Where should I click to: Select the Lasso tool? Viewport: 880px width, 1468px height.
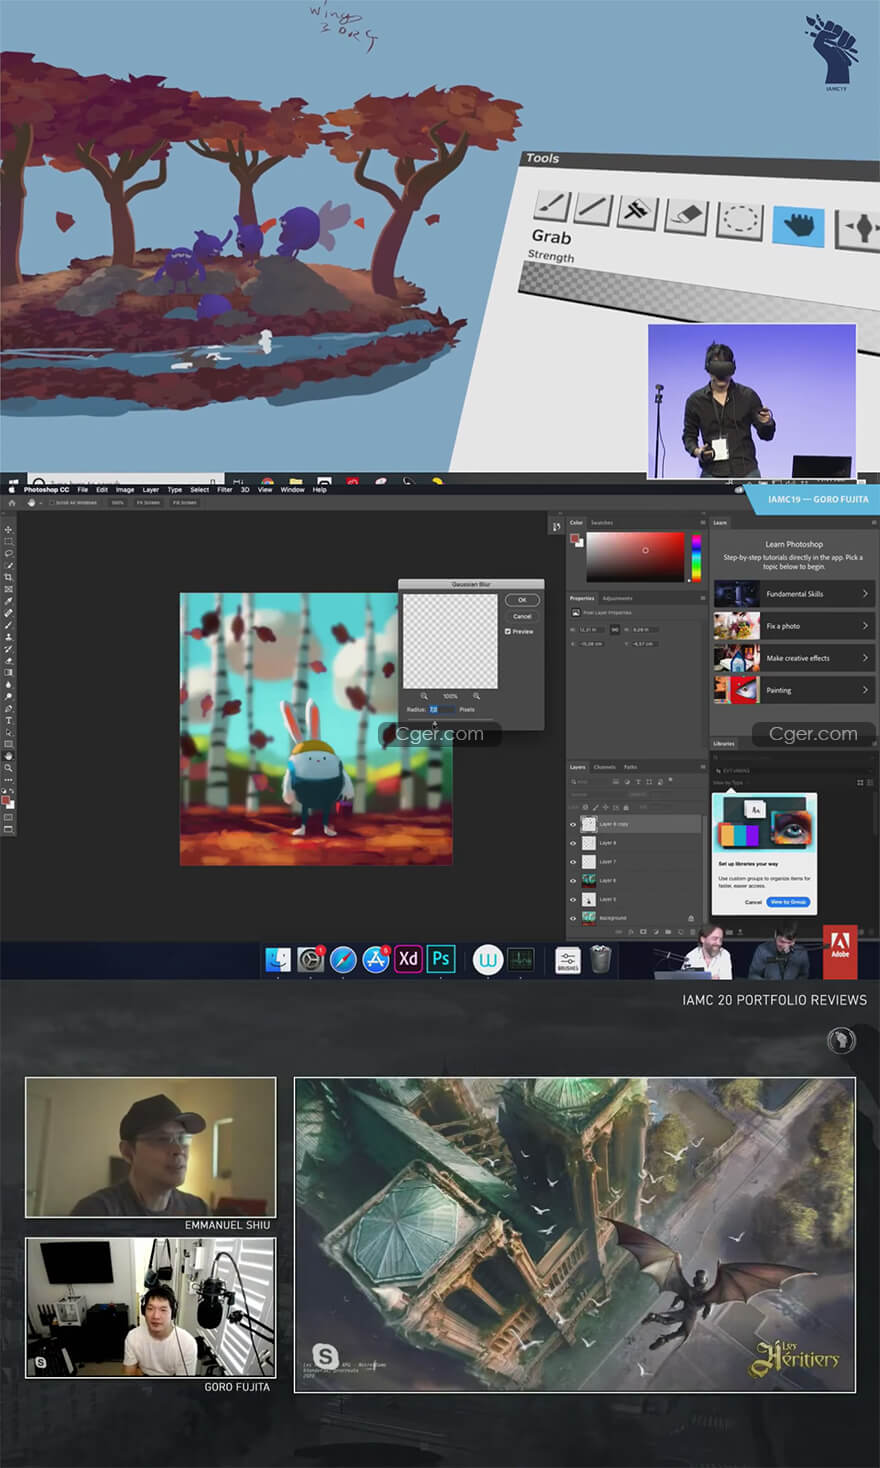tap(8, 553)
